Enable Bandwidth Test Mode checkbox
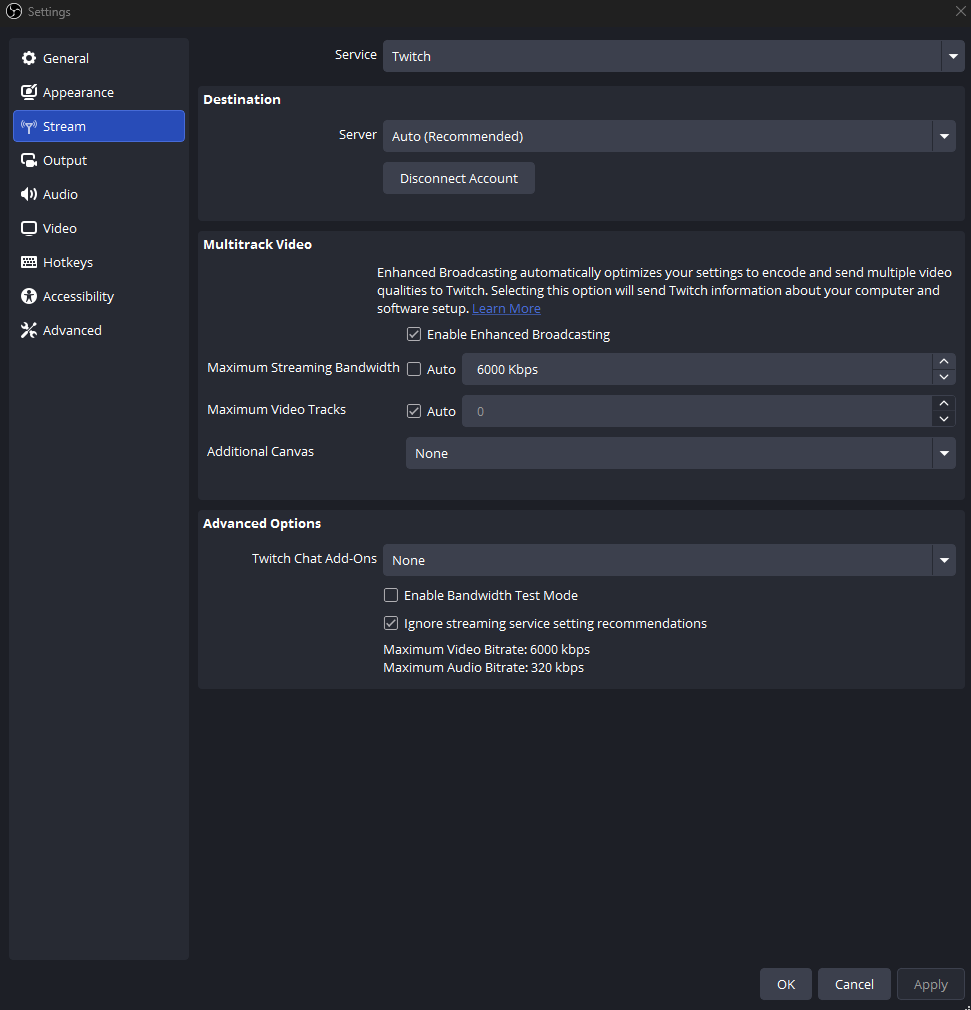 coord(391,595)
